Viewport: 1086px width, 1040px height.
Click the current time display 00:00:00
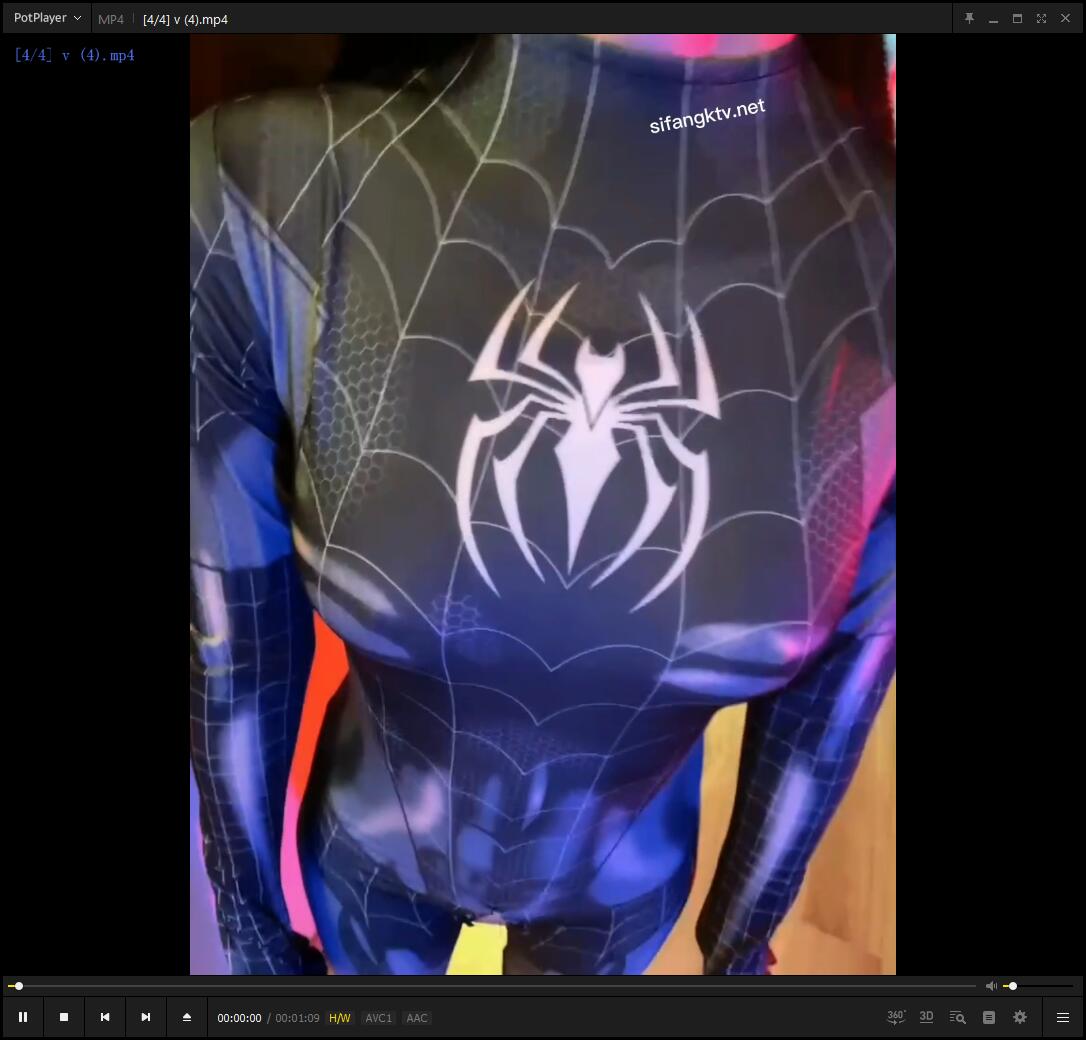[x=239, y=1018]
